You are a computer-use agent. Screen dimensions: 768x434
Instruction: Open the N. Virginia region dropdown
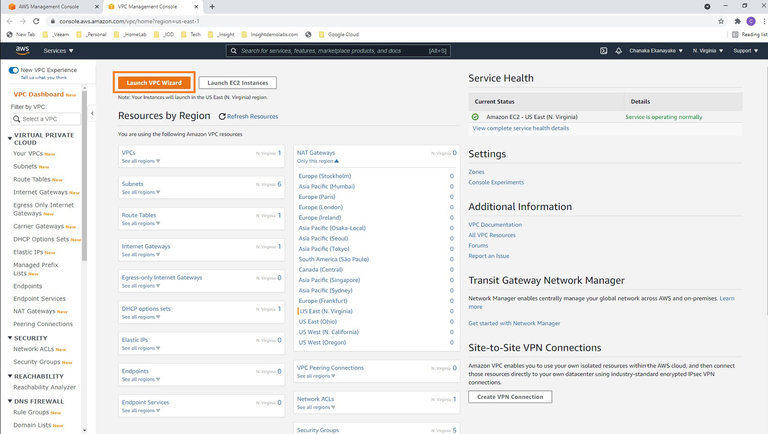[708, 50]
